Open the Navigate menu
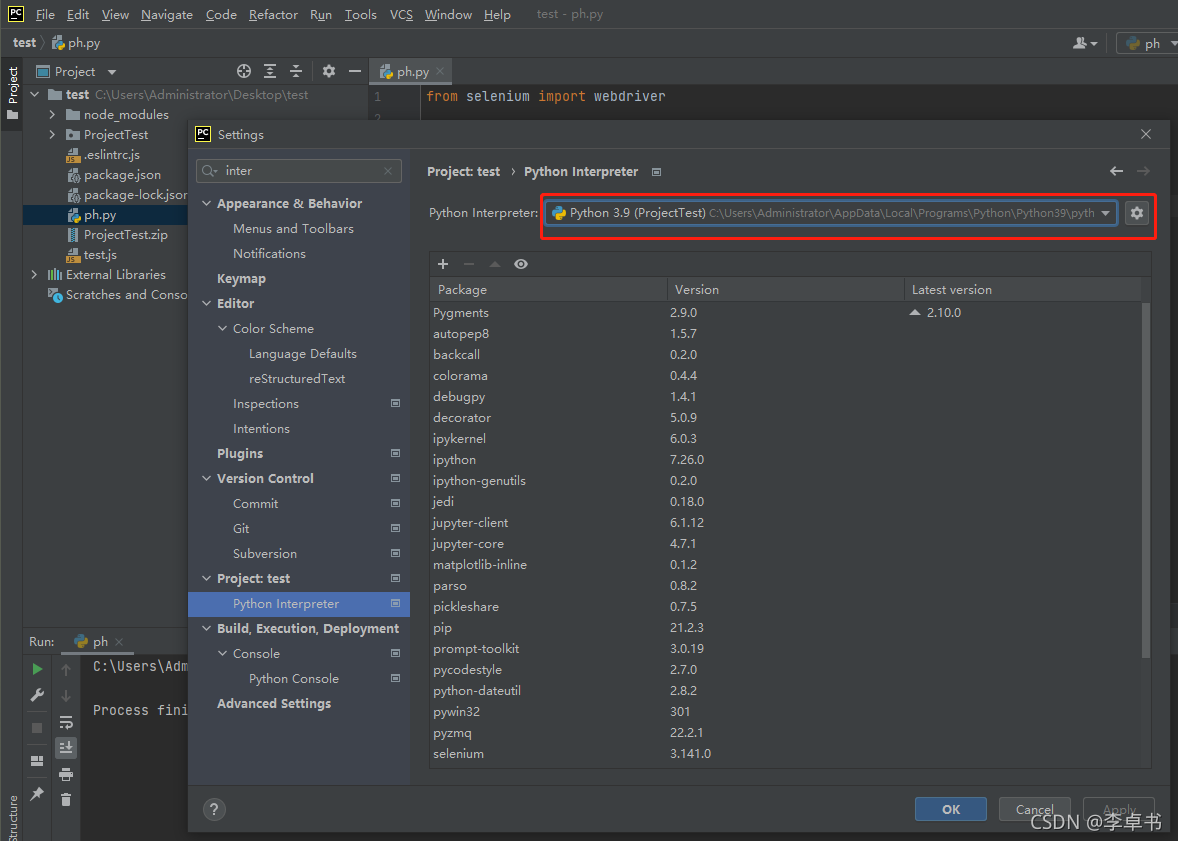Image resolution: width=1178 pixels, height=841 pixels. tap(167, 14)
